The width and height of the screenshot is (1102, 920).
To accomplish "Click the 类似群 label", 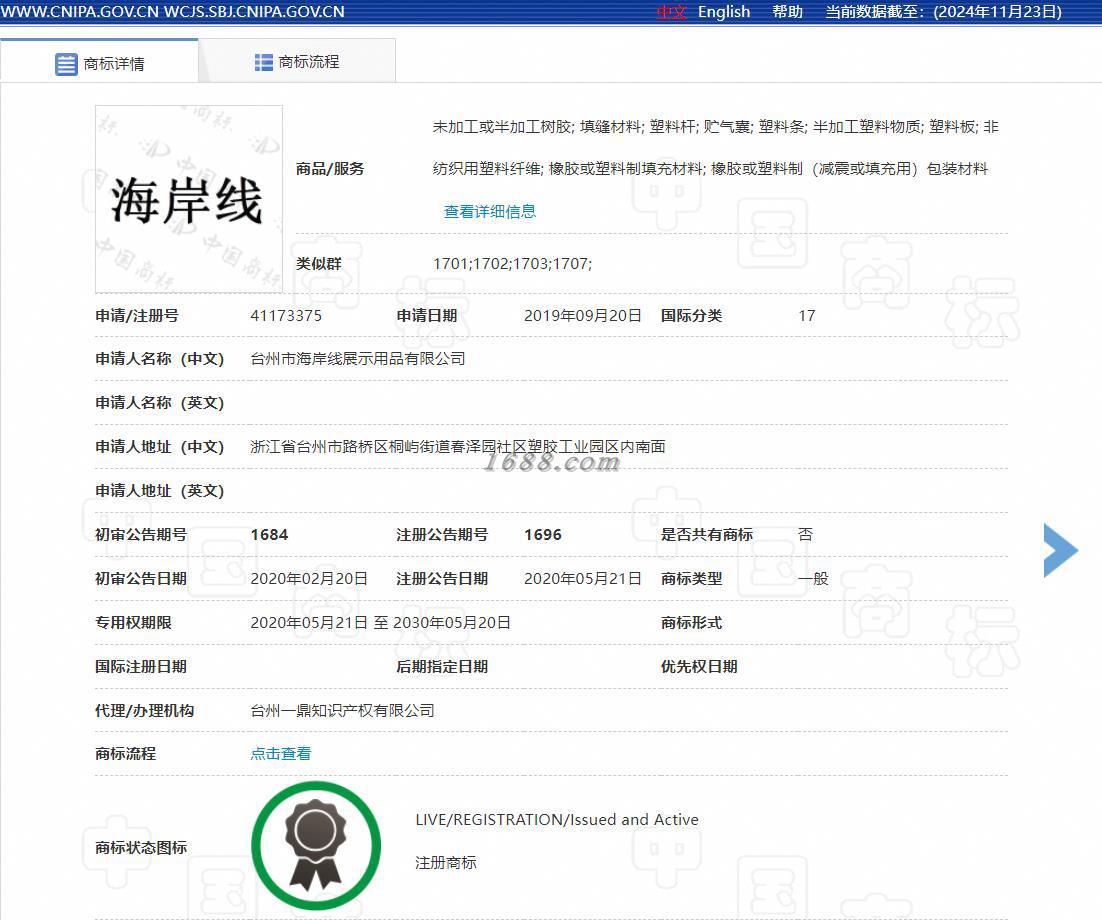I will 318,264.
